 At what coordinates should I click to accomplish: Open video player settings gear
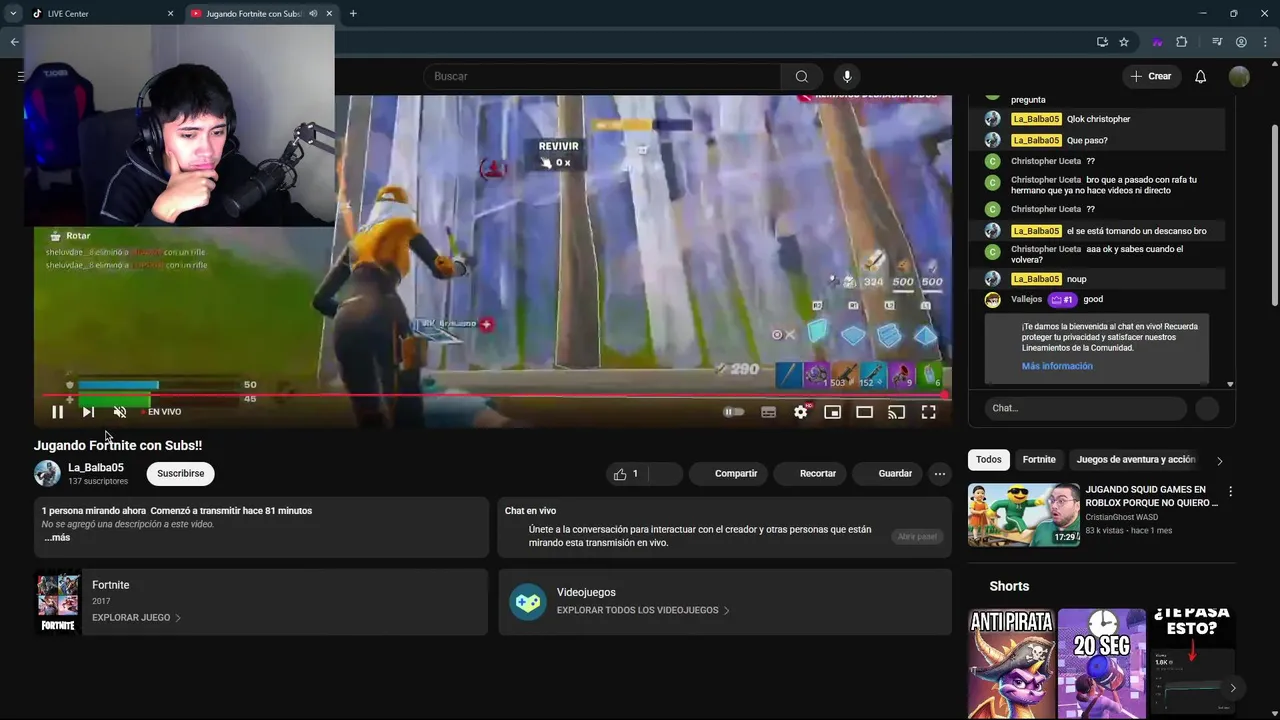point(801,412)
